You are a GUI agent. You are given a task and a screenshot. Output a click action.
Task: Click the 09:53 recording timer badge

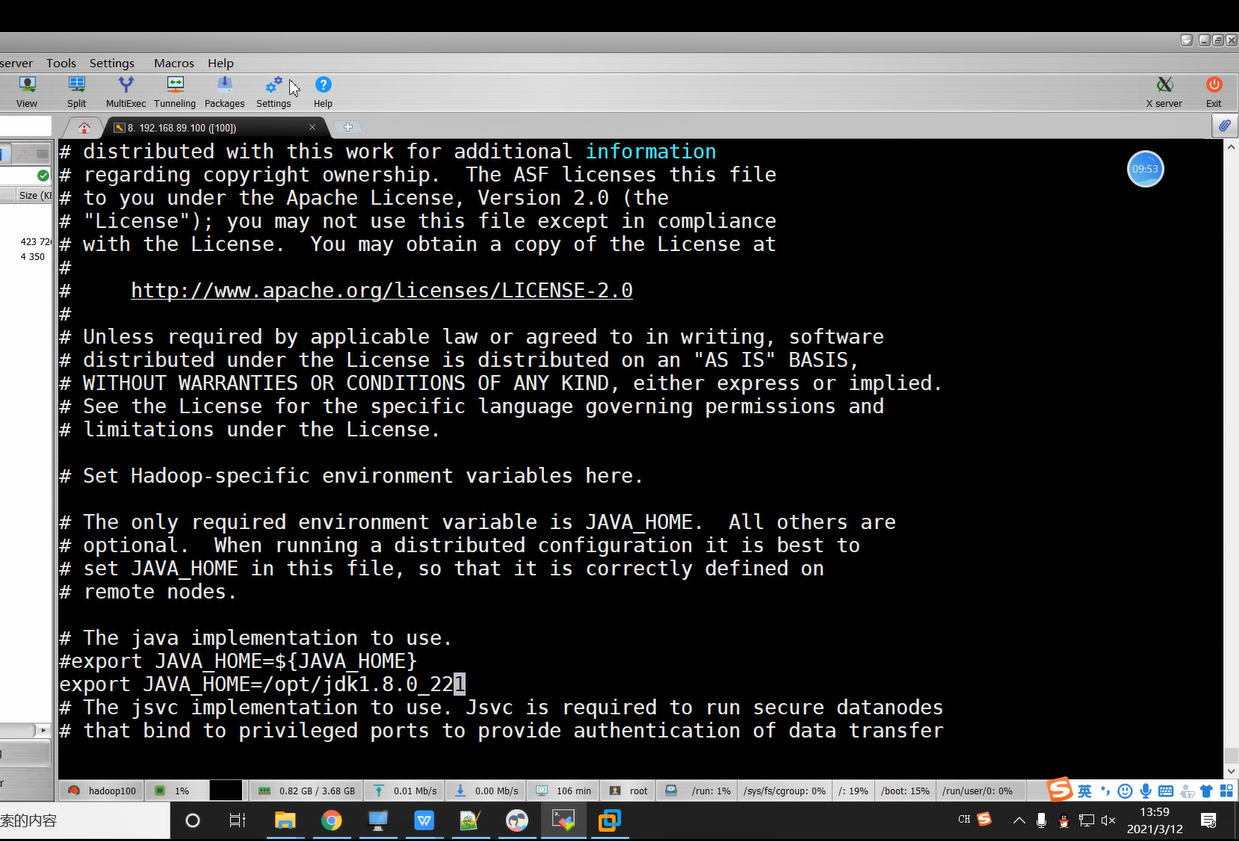pyautogui.click(x=1145, y=169)
